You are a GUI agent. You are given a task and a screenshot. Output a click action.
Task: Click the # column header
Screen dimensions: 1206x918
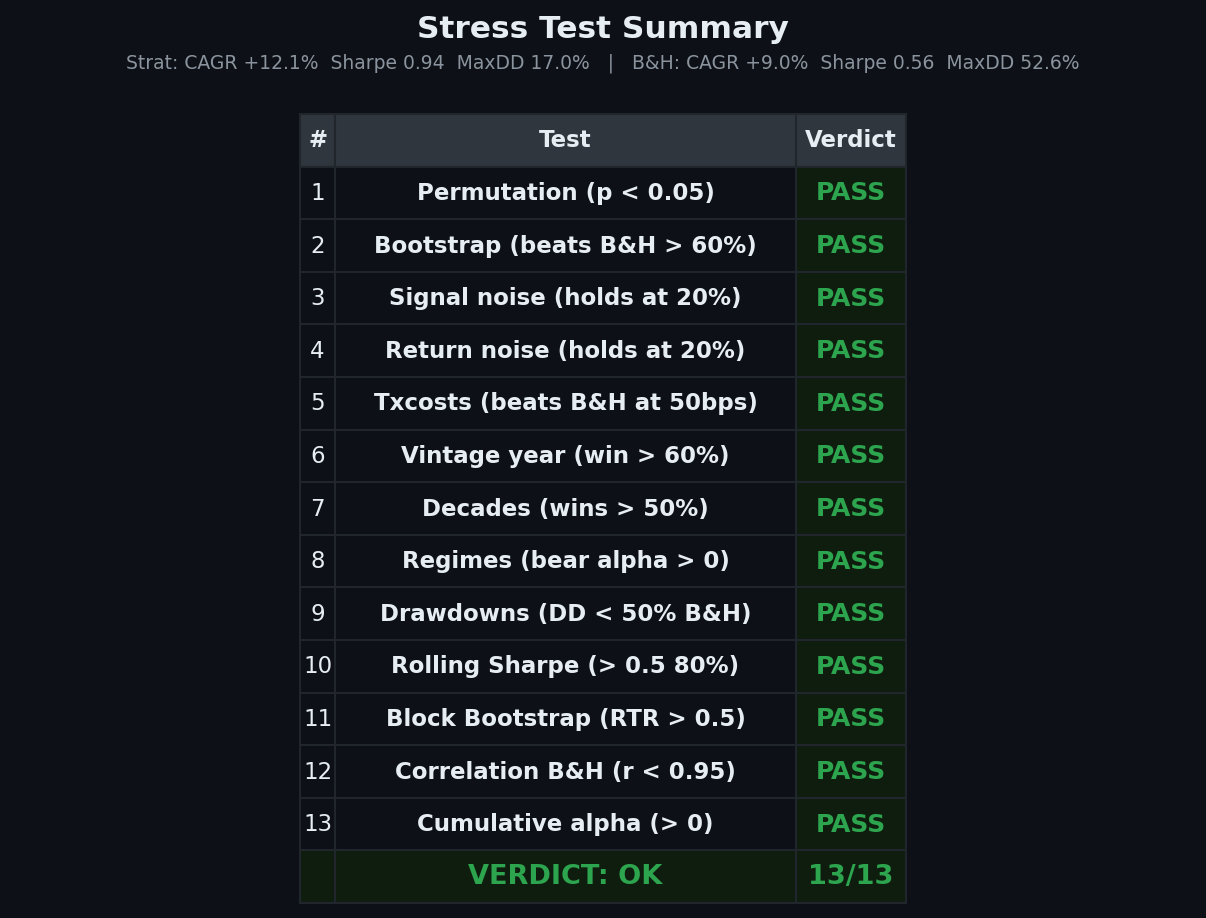click(x=317, y=140)
